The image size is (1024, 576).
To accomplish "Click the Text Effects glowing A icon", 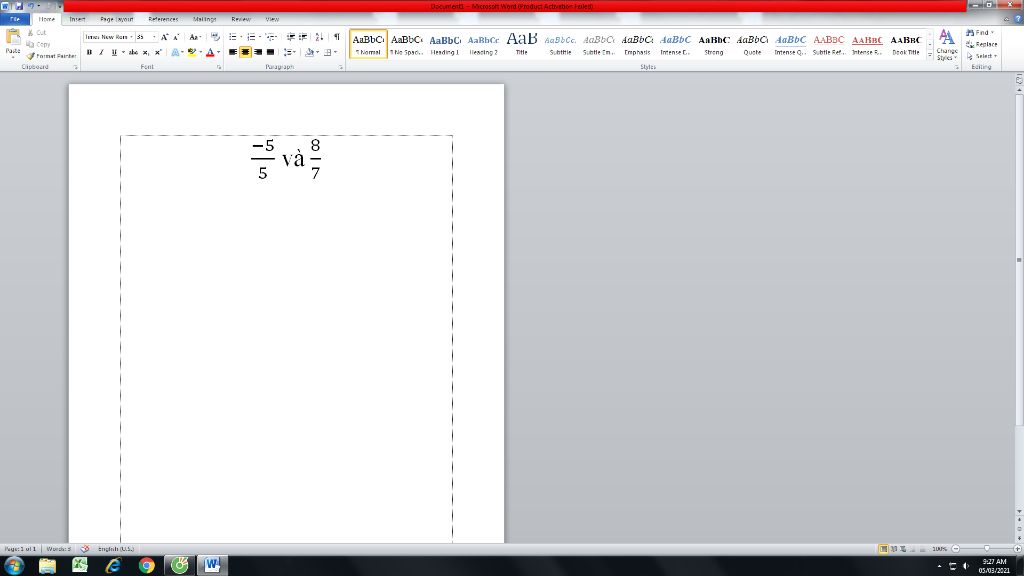I will [175, 52].
